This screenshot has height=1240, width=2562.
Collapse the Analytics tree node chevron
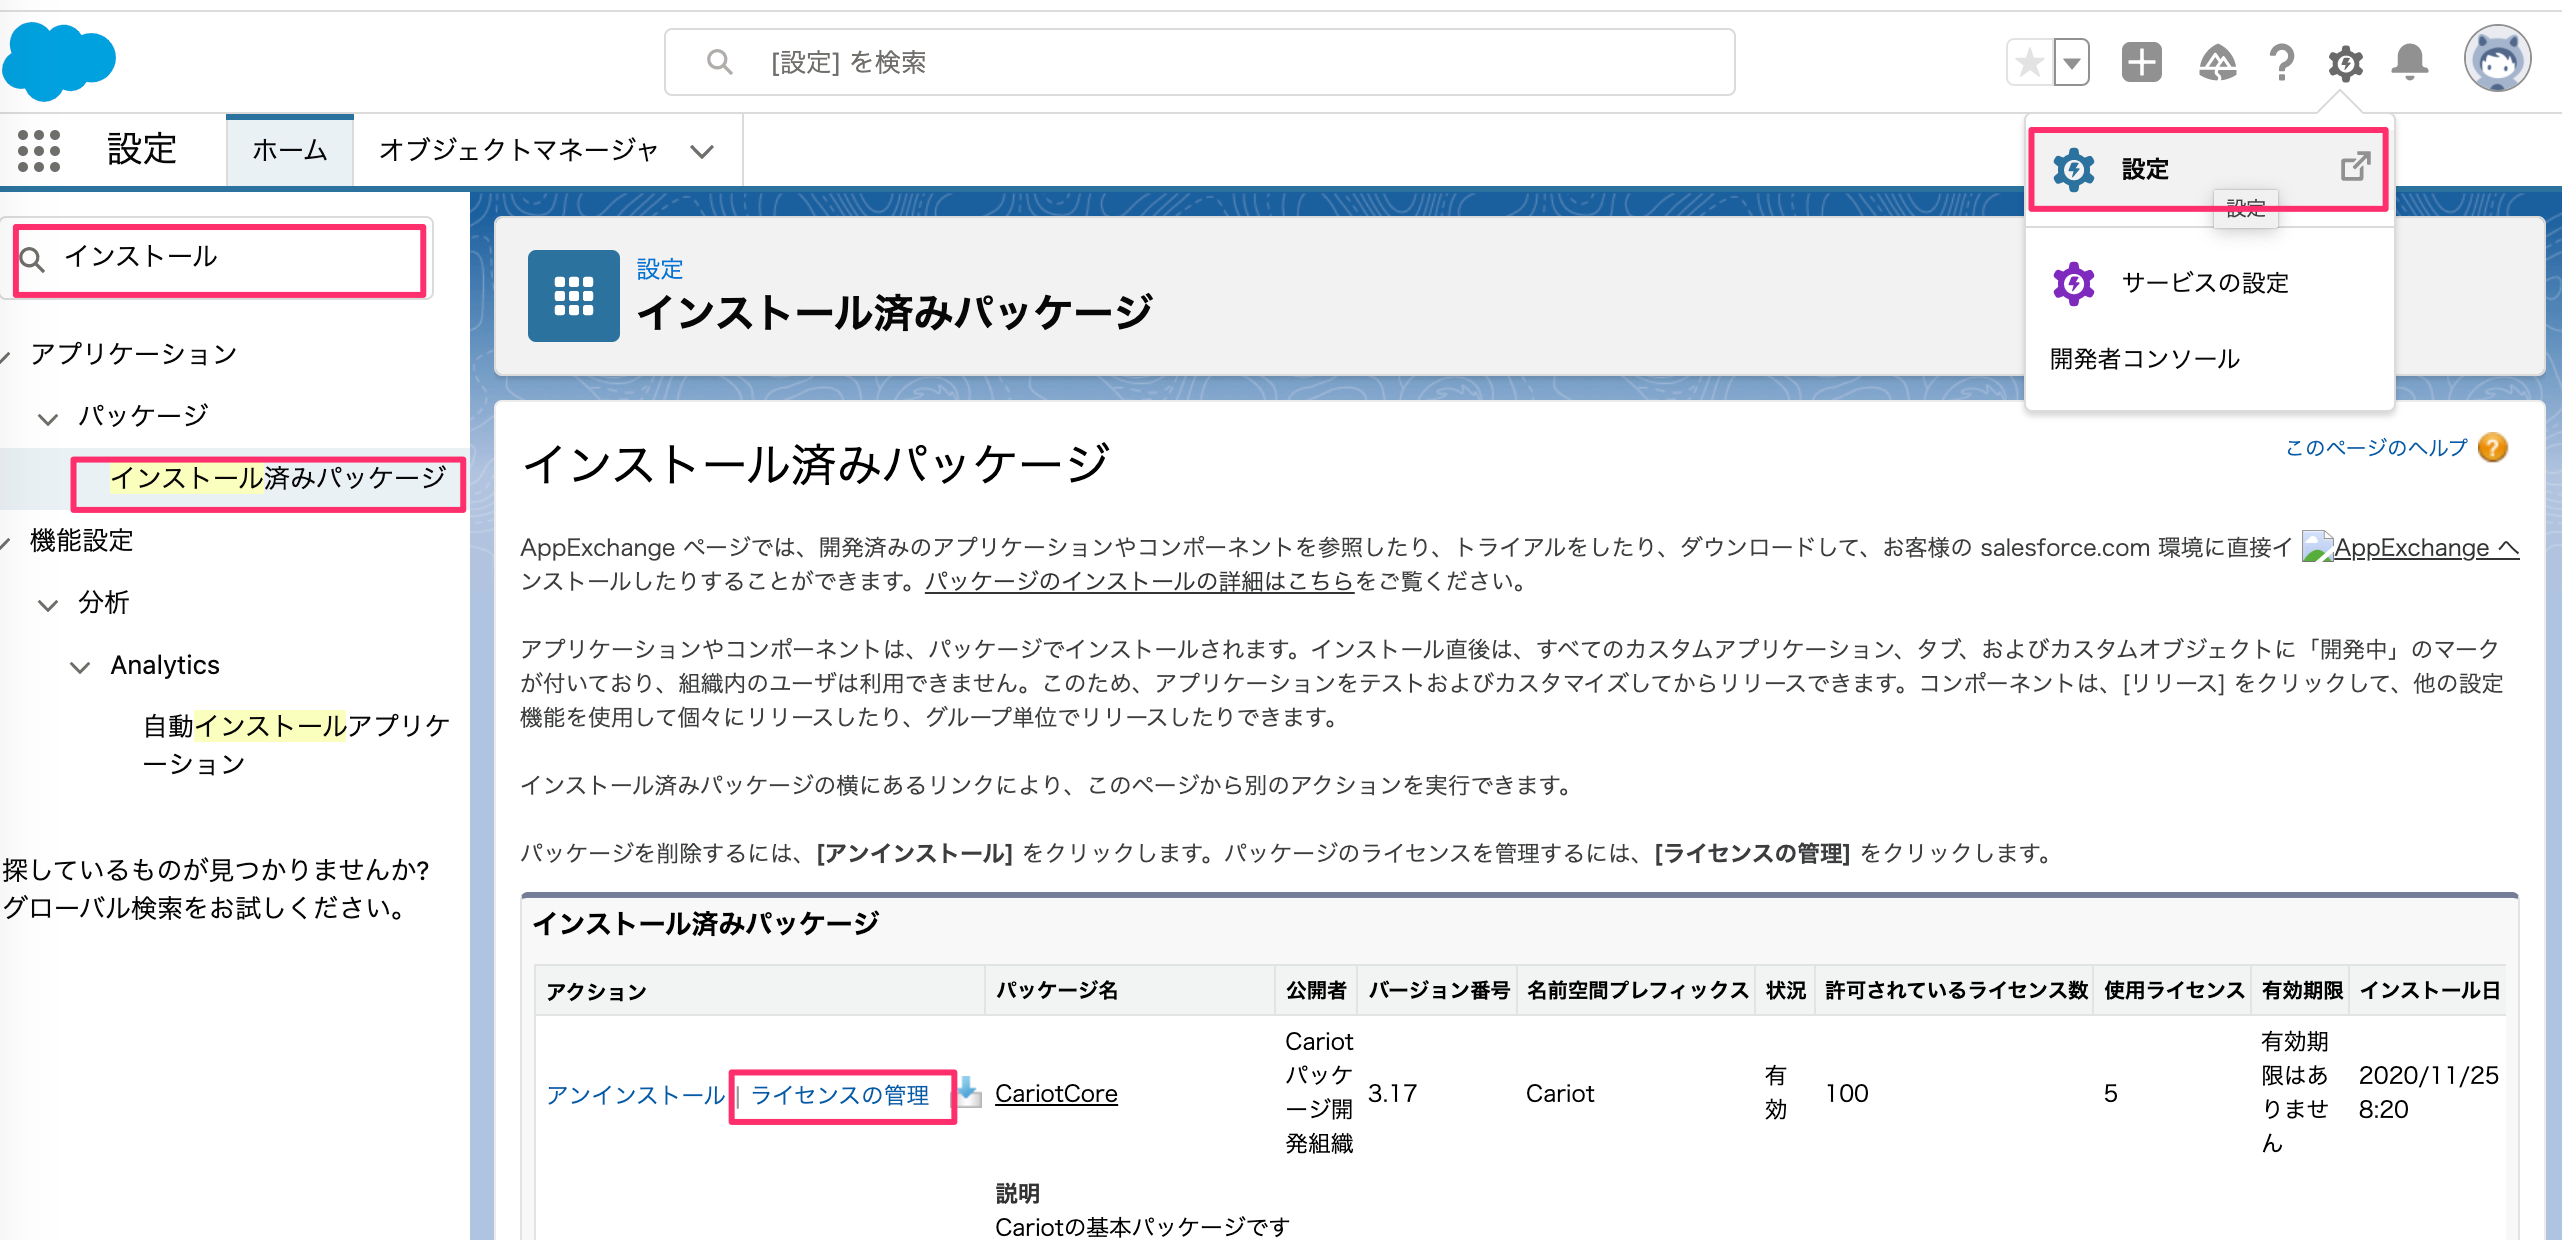coord(80,666)
